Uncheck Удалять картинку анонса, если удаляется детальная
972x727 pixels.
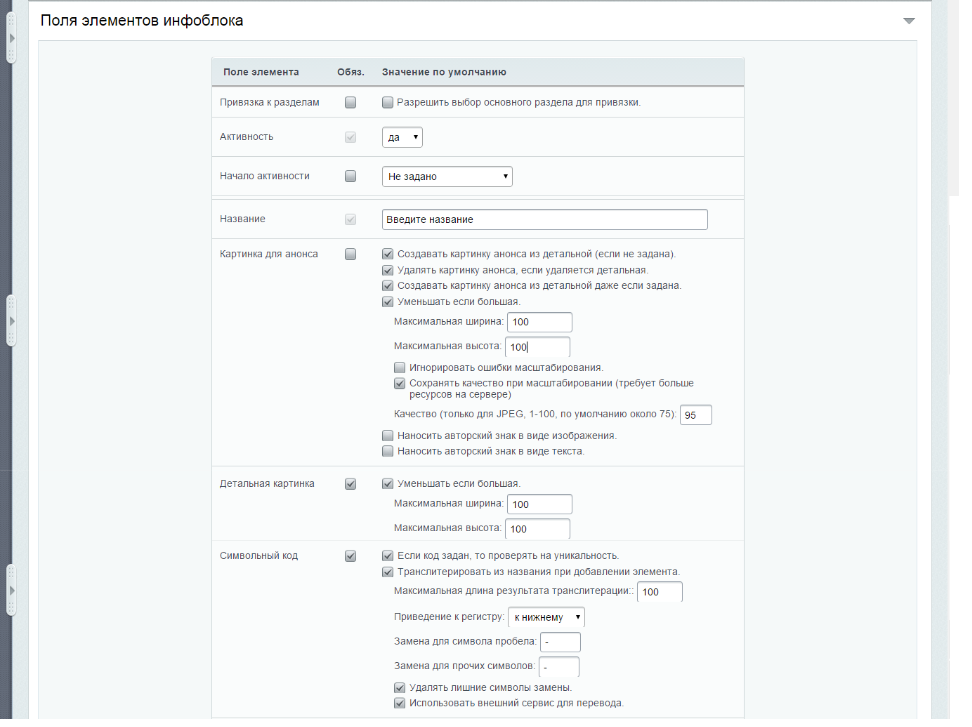388,270
